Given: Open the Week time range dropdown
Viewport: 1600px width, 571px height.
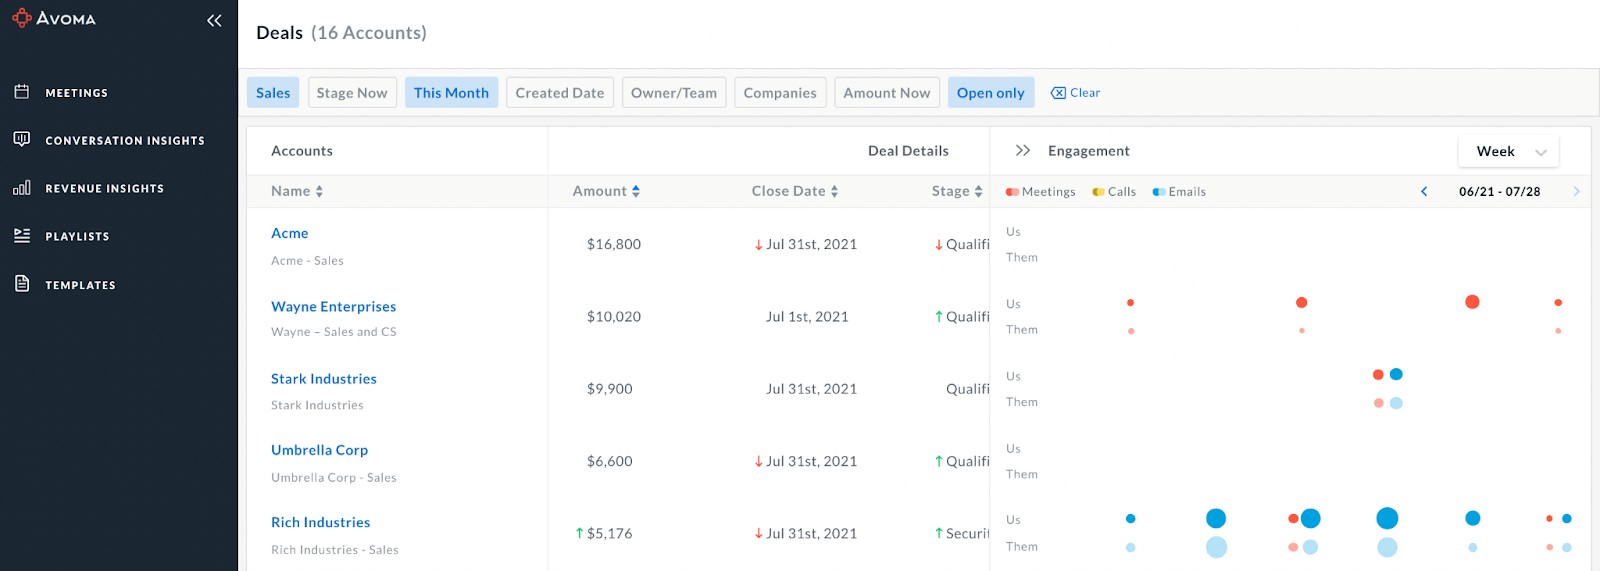Looking at the screenshot, I should pos(1509,151).
